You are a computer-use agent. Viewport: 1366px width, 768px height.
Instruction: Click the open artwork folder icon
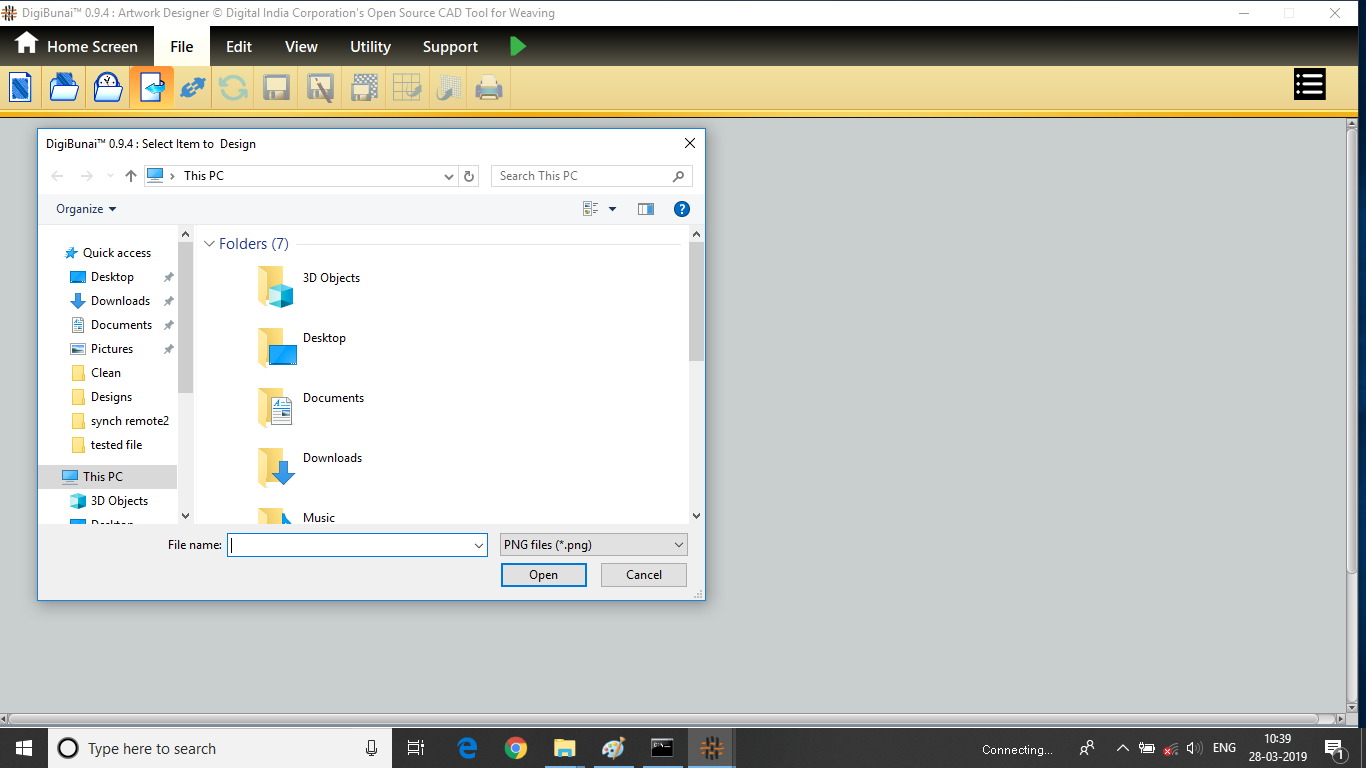(x=64, y=88)
